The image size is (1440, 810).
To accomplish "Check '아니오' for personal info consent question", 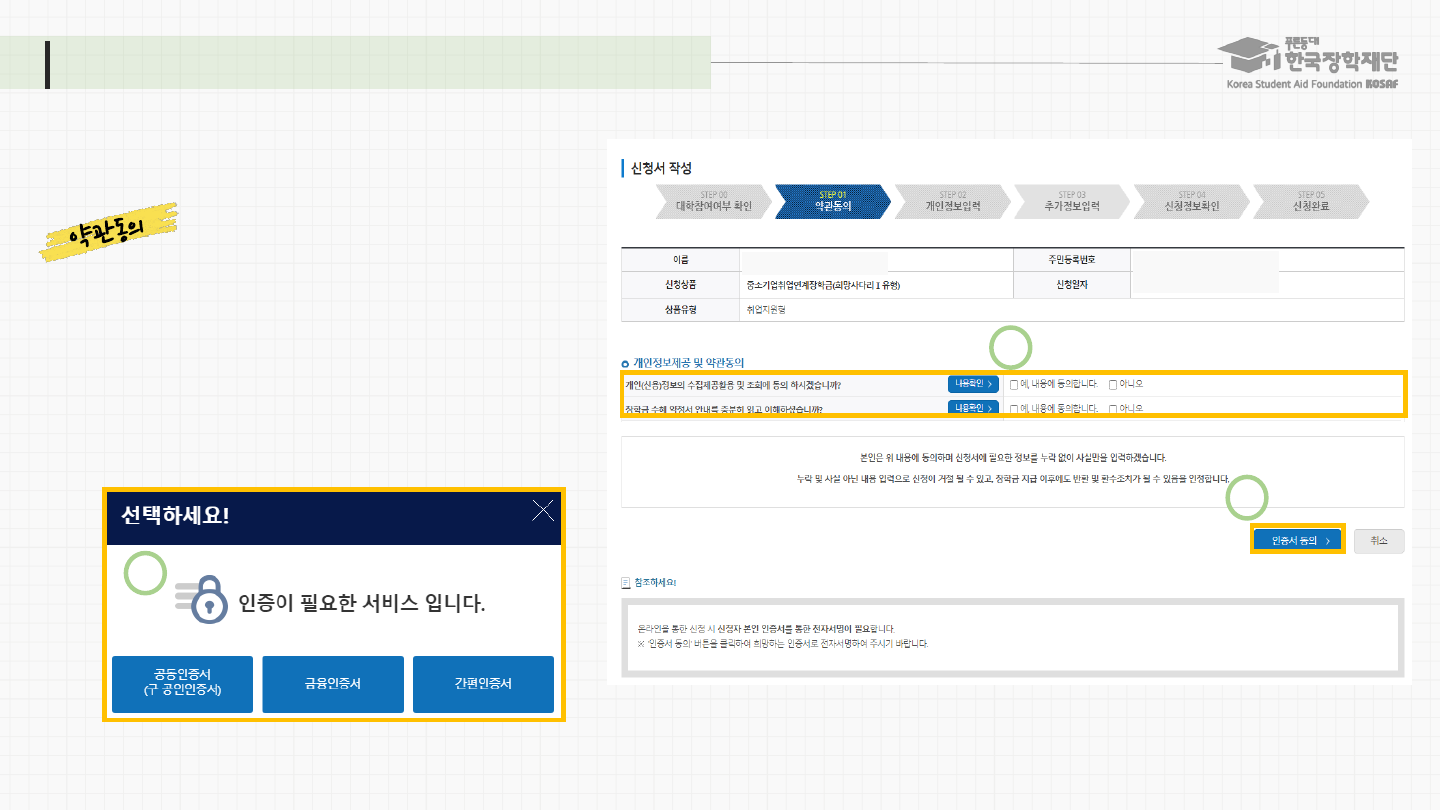I will [1113, 384].
